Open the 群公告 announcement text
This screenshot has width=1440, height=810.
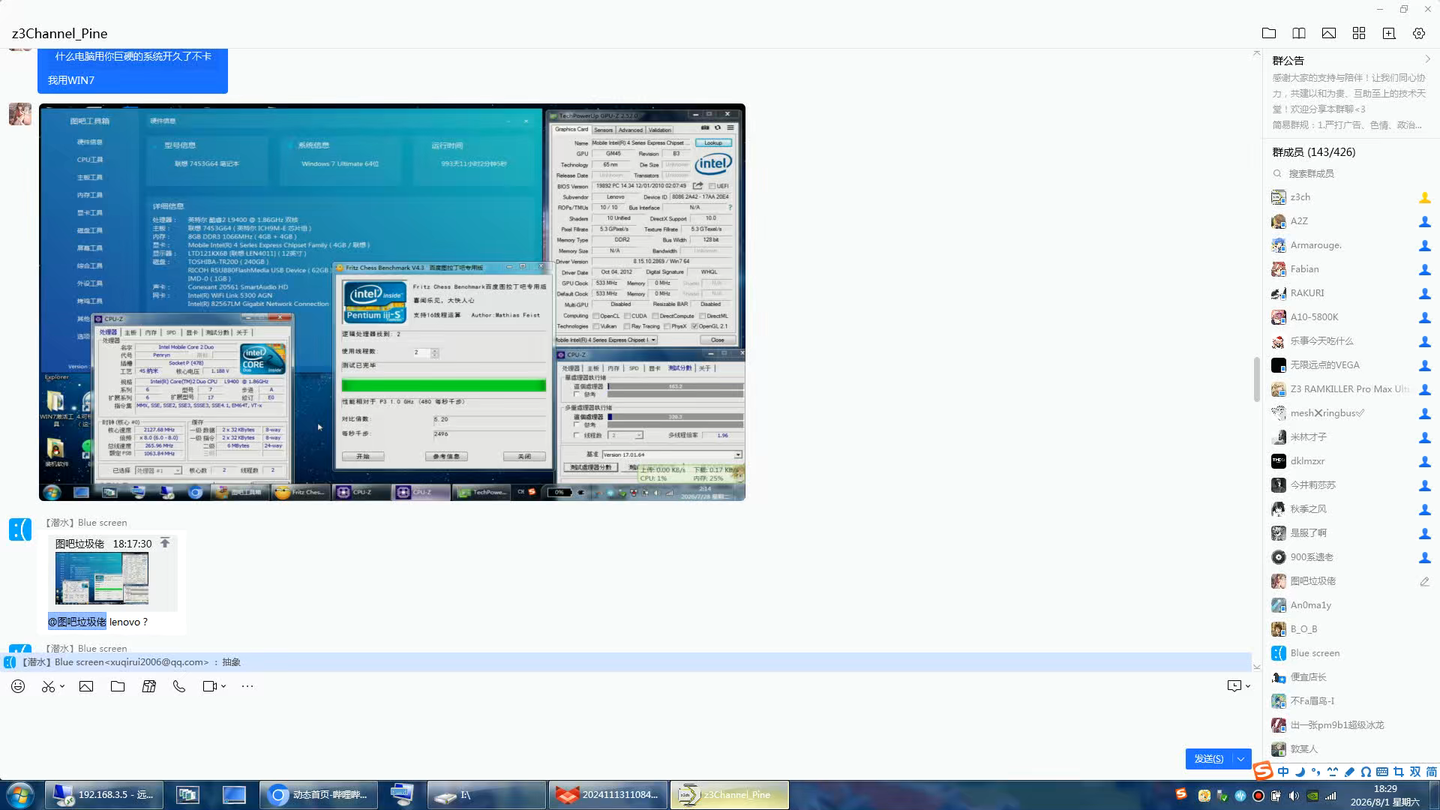(1347, 101)
